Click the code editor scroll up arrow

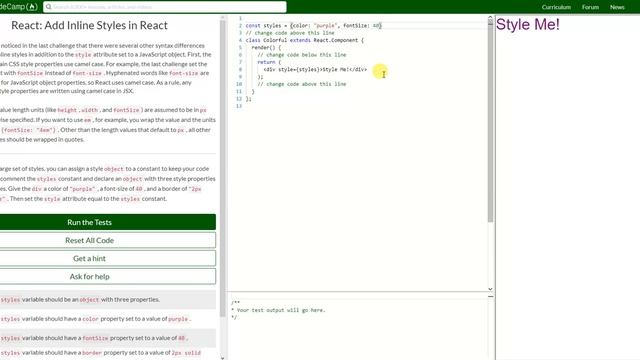click(490, 18)
